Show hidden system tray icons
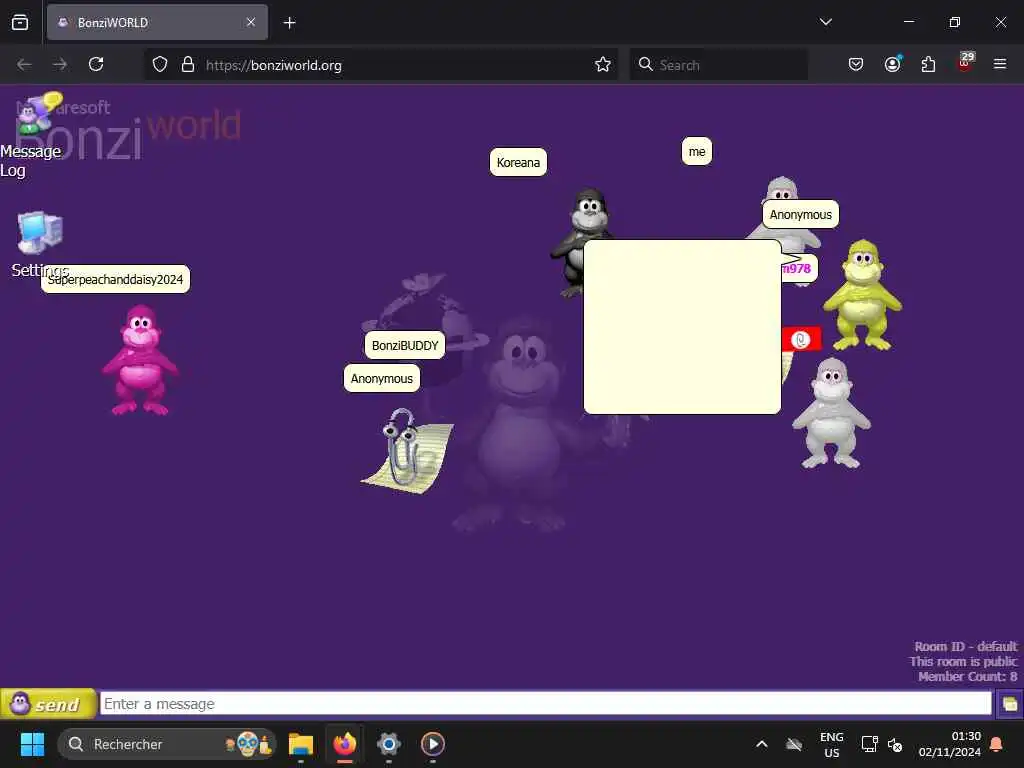 pyautogui.click(x=761, y=744)
